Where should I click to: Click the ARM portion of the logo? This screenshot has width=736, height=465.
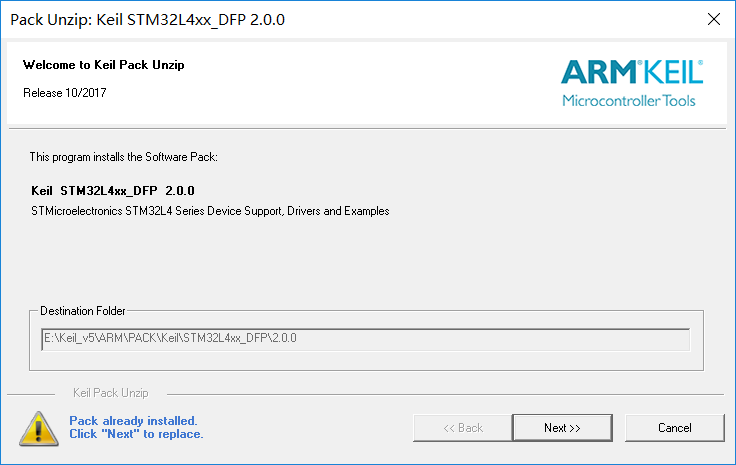pyautogui.click(x=598, y=72)
